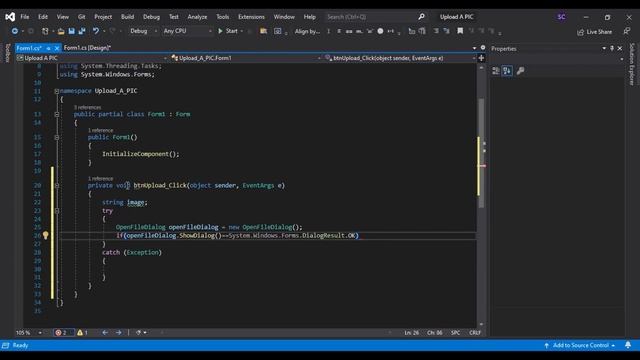This screenshot has width=640, height=360.
Task: Open the Test menu
Action: pos(174,17)
